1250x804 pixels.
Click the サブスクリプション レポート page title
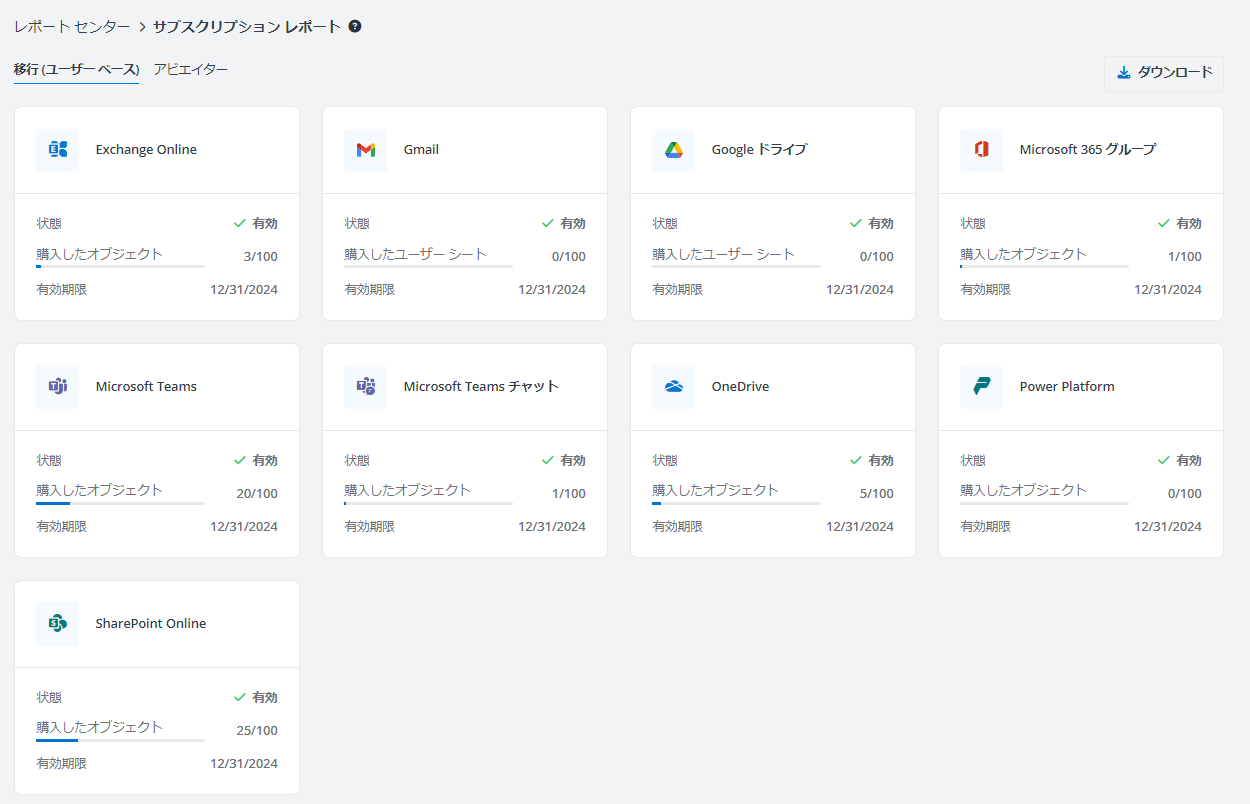[x=247, y=27]
